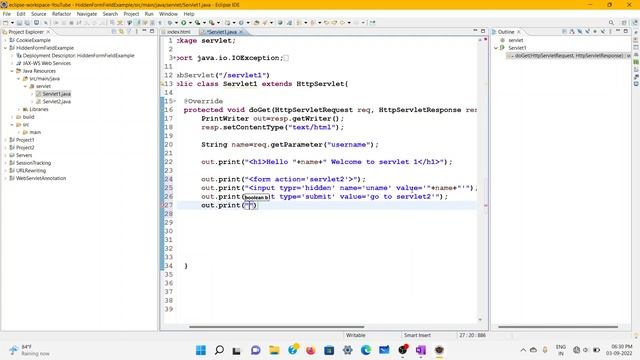Collapse the Java Resources node
Viewport: 640px width, 360px height.
click(x=12, y=71)
